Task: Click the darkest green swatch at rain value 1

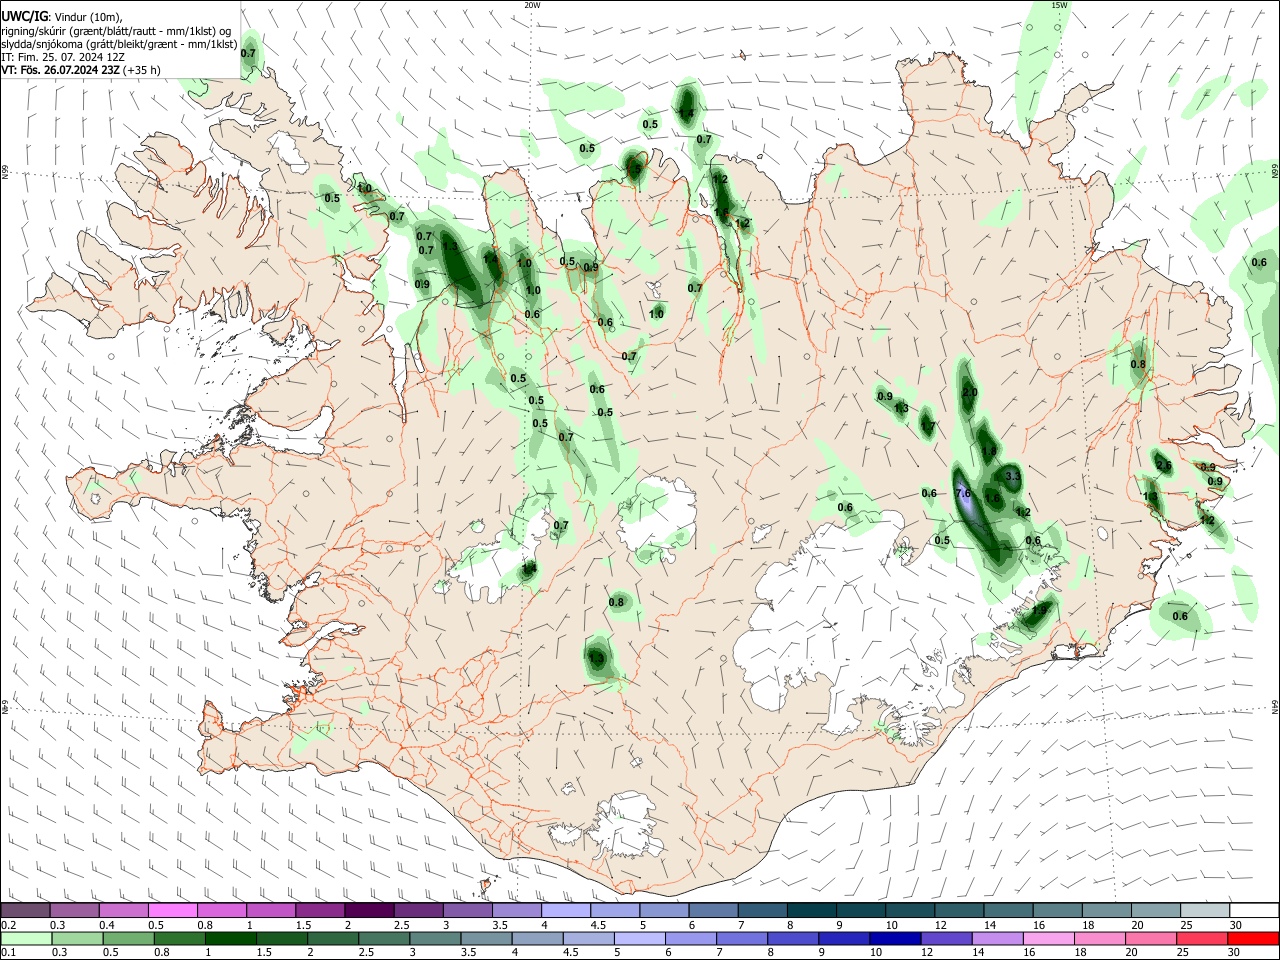Action: 230,938
